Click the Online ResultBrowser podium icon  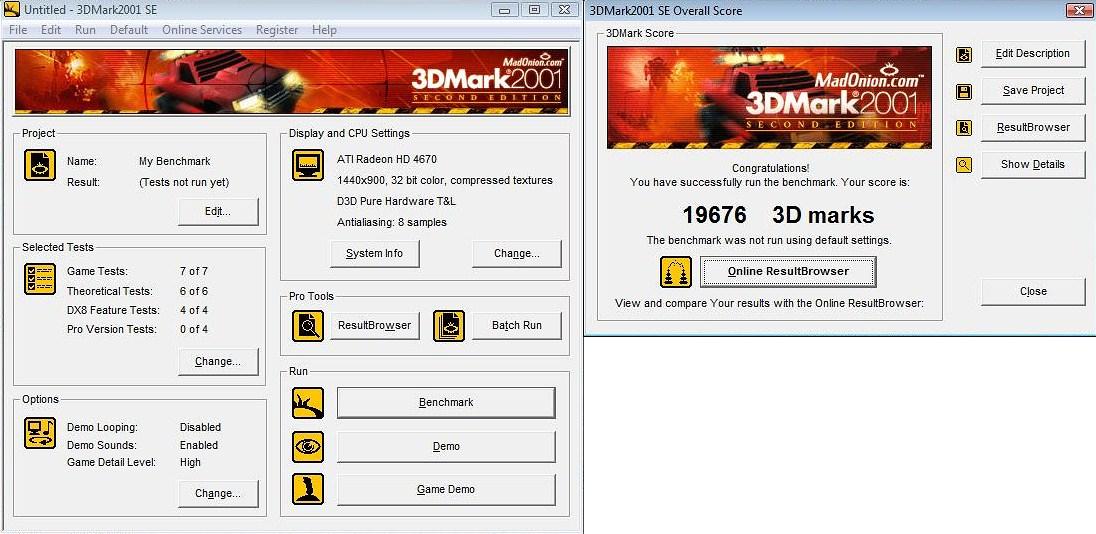676,272
